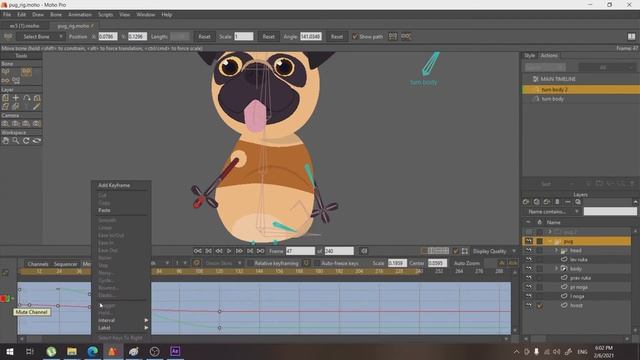Click the Auto Zoom button

467,263
